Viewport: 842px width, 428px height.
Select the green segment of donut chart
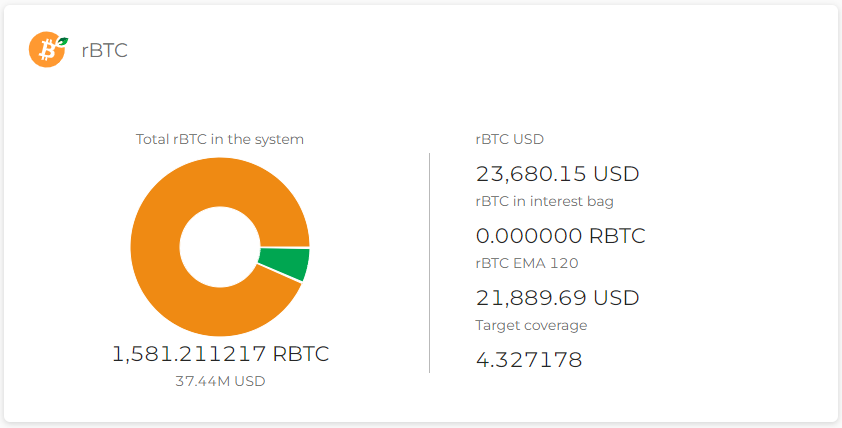(x=284, y=264)
